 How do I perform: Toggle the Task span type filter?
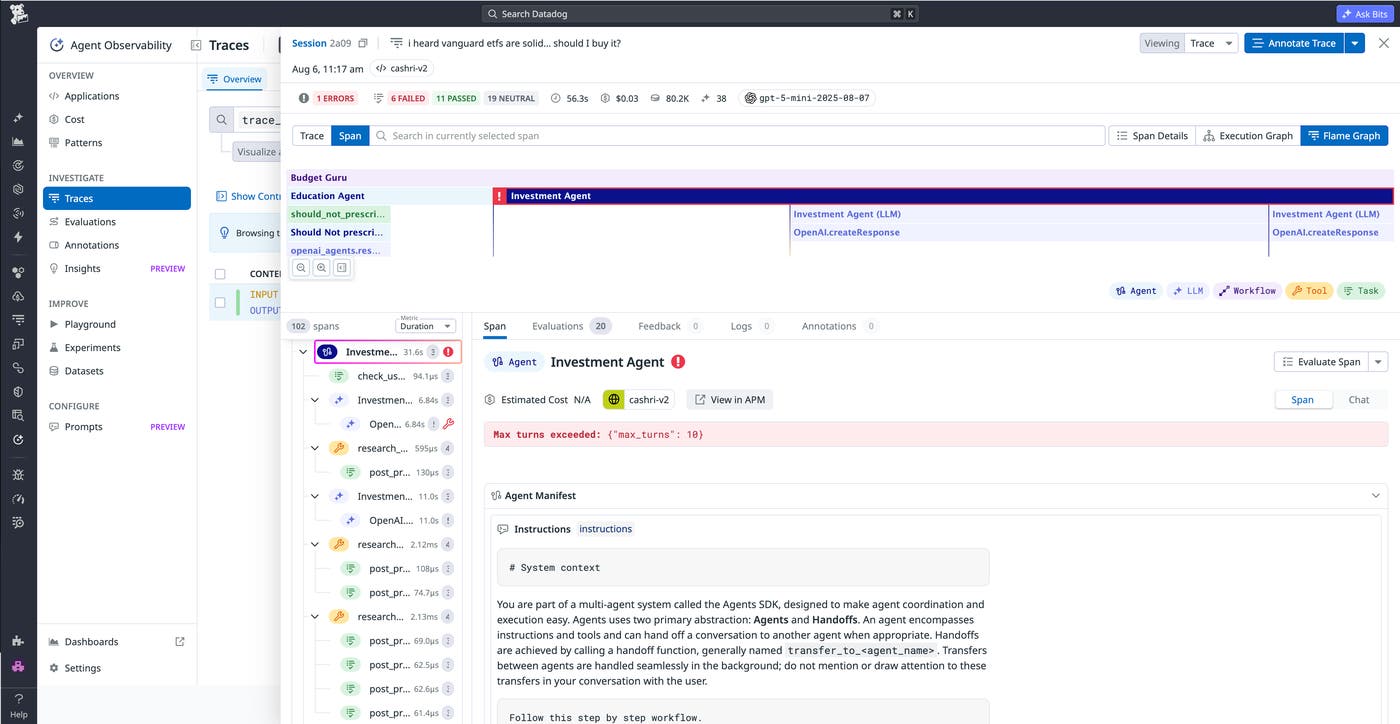point(1360,291)
